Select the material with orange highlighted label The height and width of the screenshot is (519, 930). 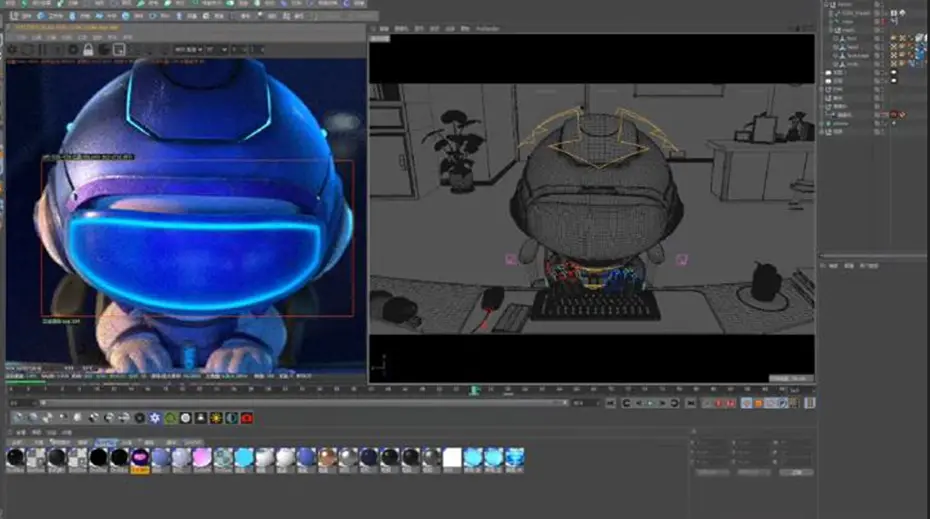[x=140, y=459]
